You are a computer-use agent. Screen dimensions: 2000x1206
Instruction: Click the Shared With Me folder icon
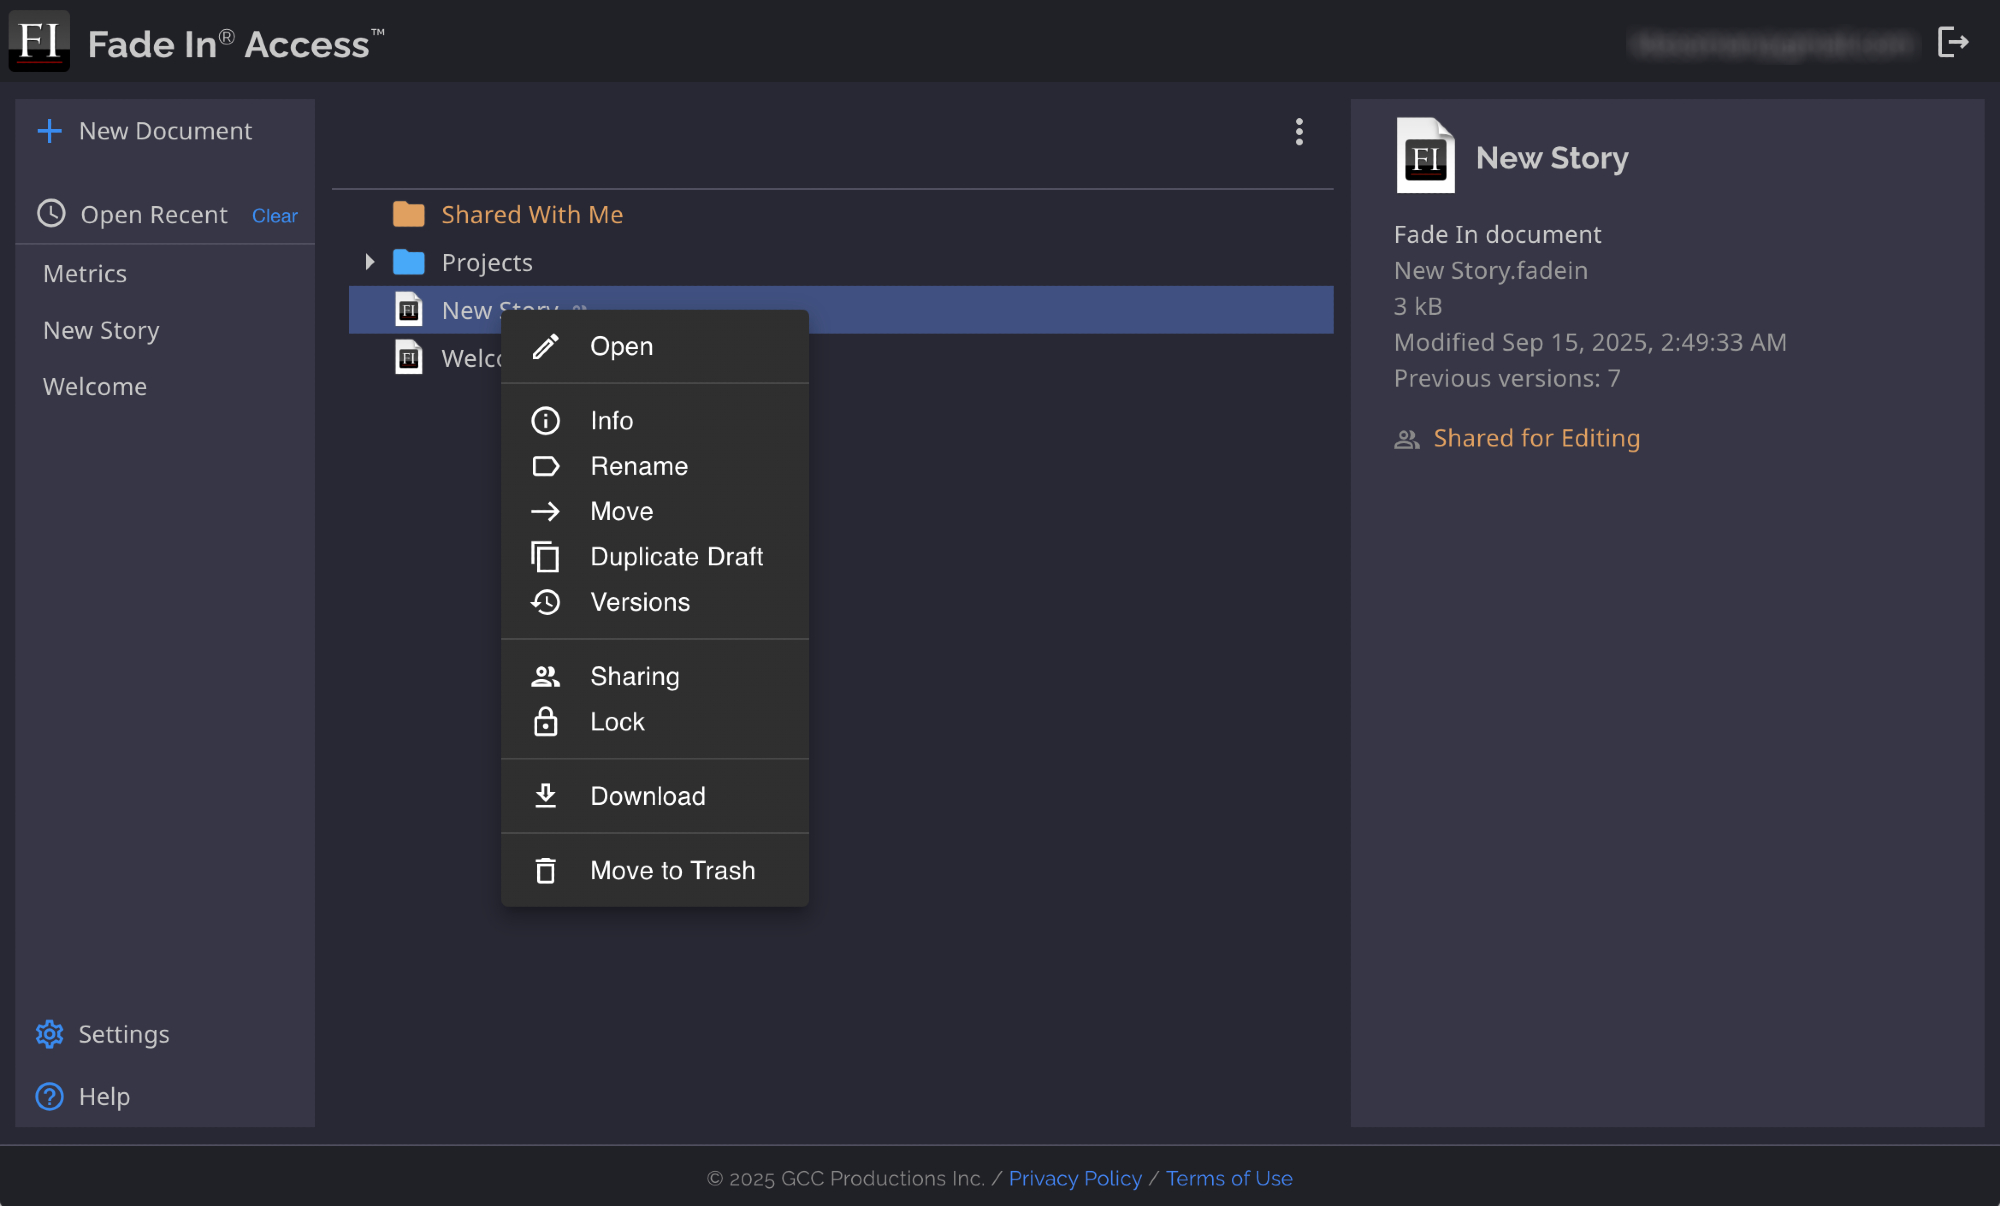point(408,214)
